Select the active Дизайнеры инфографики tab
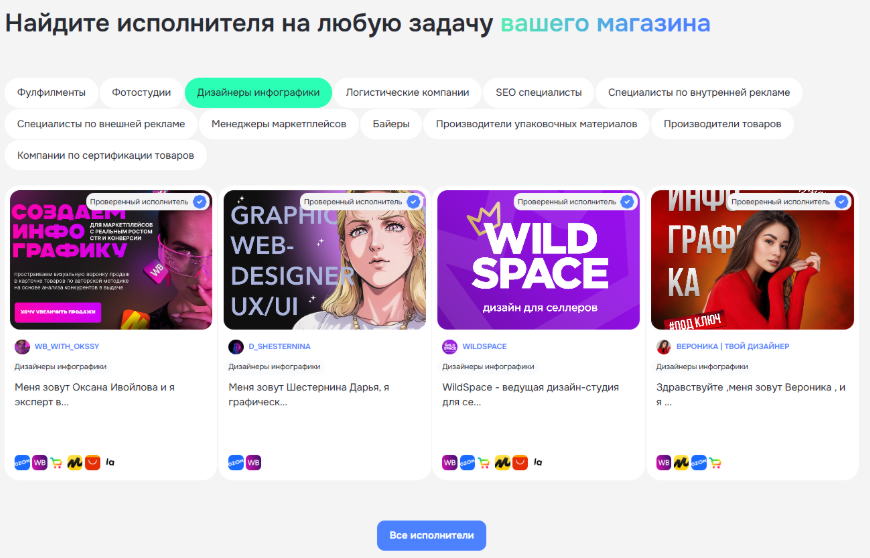The image size is (870, 558). coord(258,93)
